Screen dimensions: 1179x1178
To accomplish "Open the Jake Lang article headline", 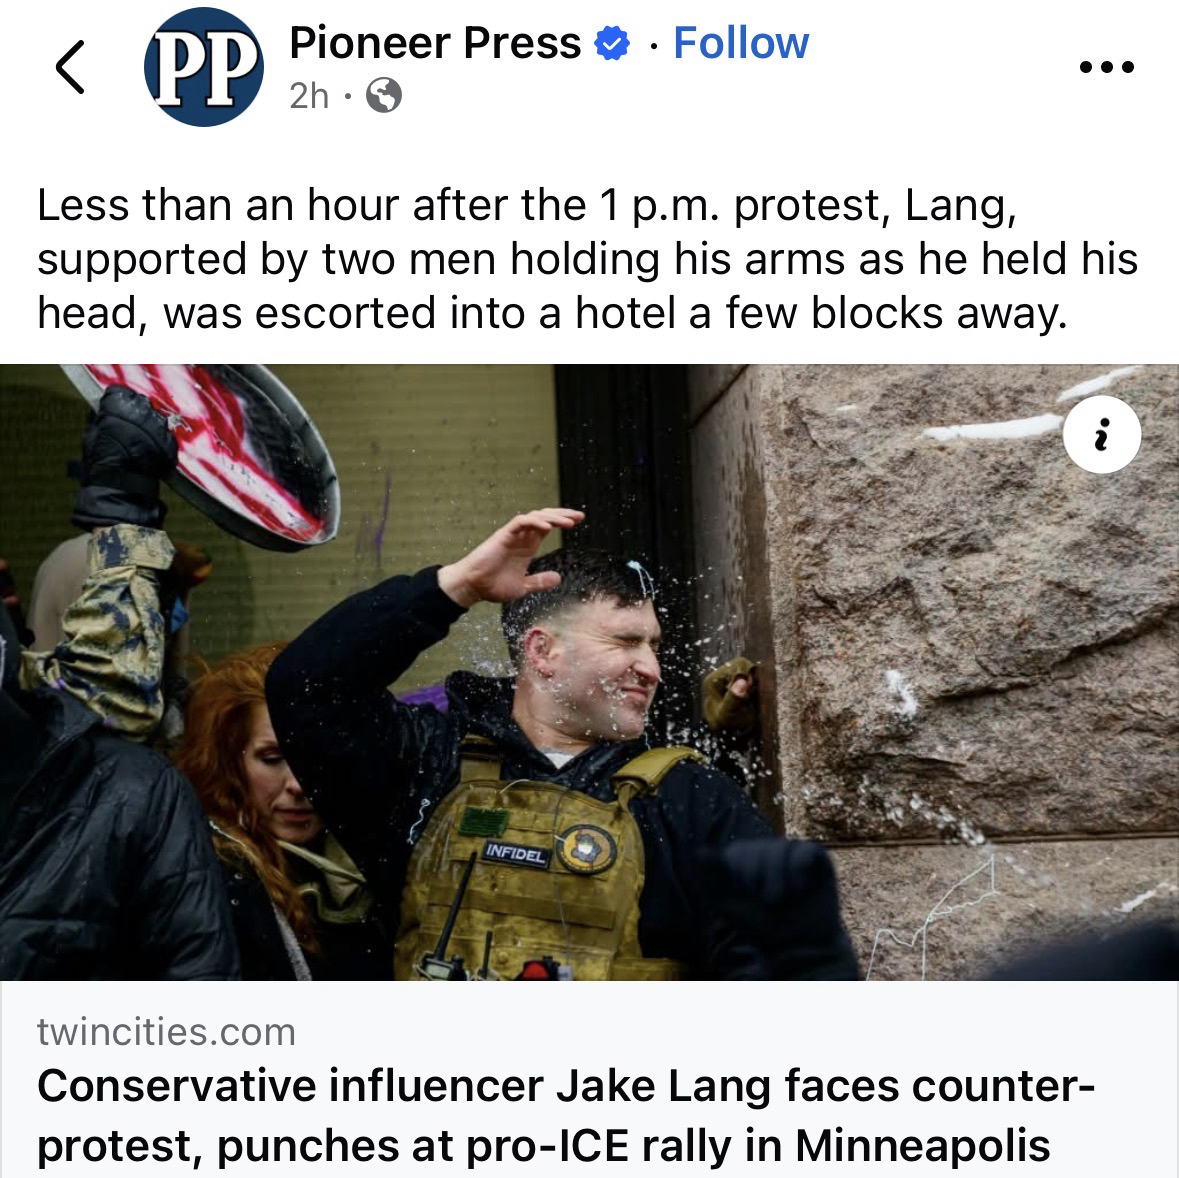I will click(x=565, y=1116).
